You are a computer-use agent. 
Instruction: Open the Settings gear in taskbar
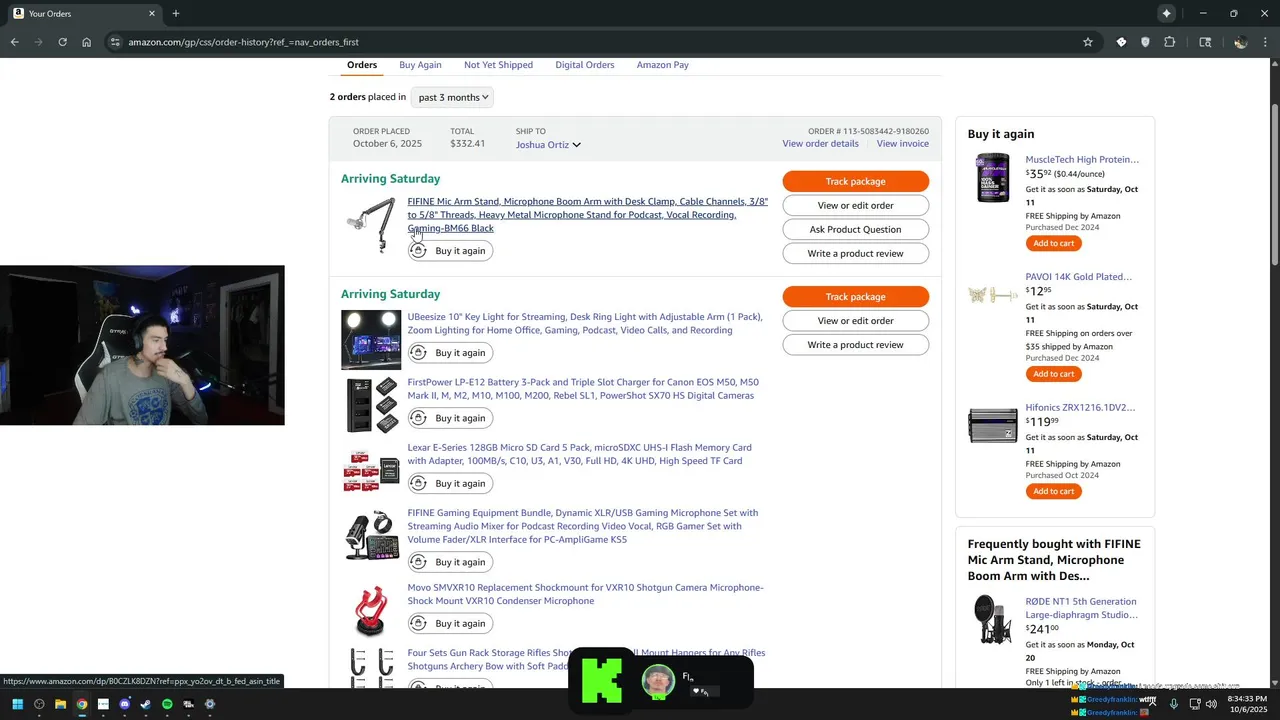[x=210, y=704]
